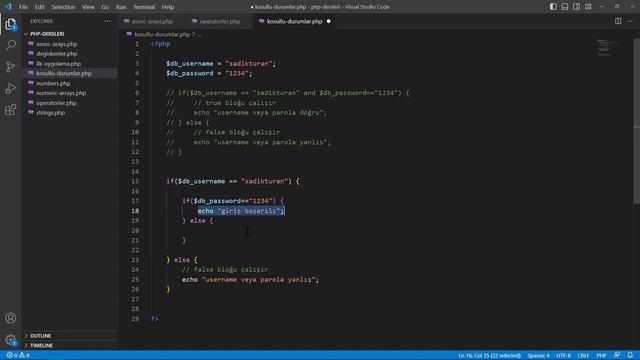Collapse the PHP-DERSLERI folder section
Screen dimensions: 640x360
69,34
